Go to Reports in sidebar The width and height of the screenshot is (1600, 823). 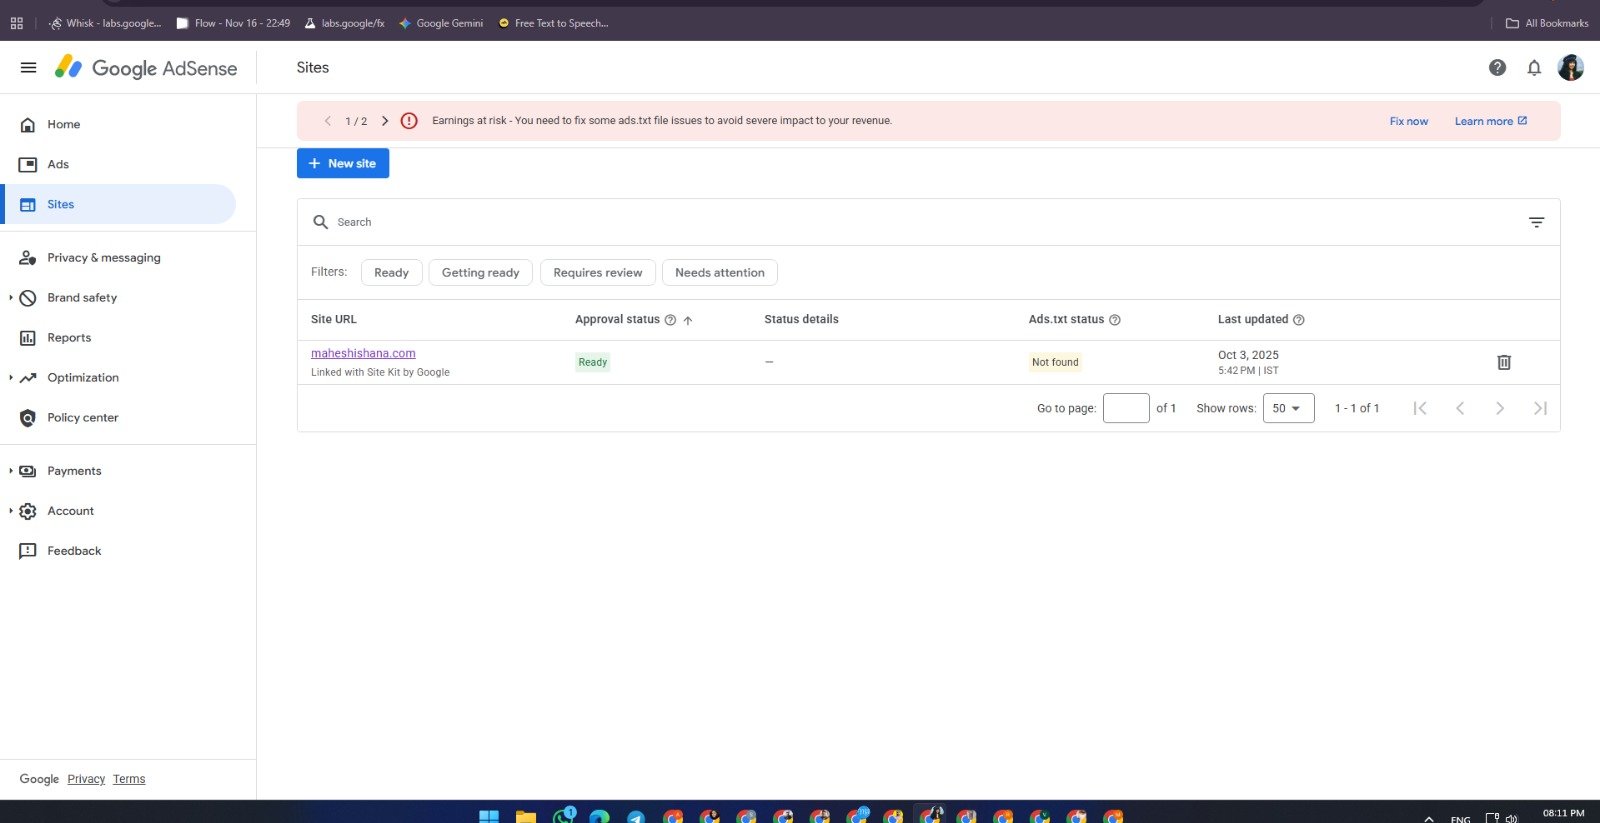(x=69, y=338)
